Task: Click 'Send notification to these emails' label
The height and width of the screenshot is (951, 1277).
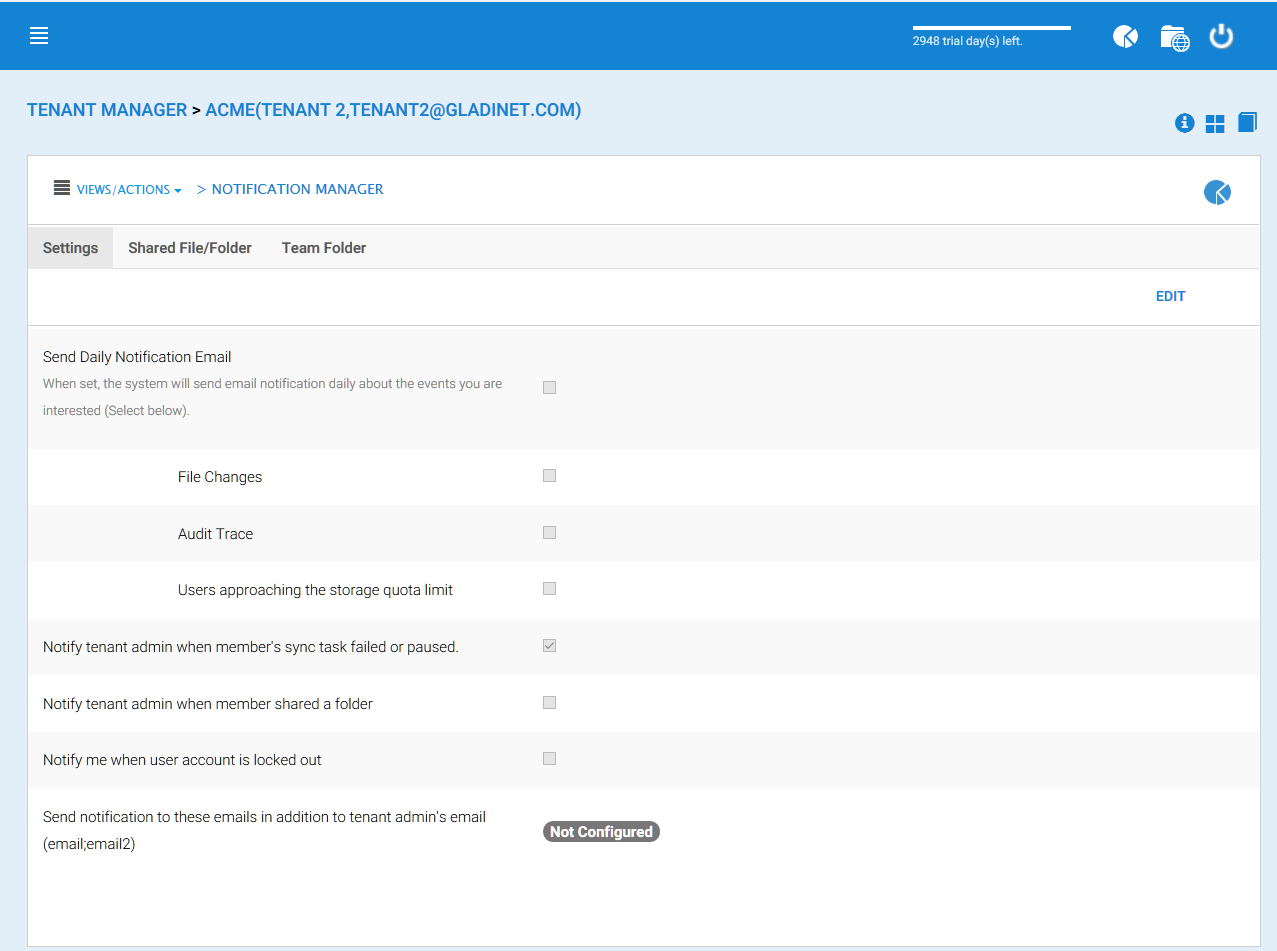Action: pyautogui.click(x=264, y=830)
